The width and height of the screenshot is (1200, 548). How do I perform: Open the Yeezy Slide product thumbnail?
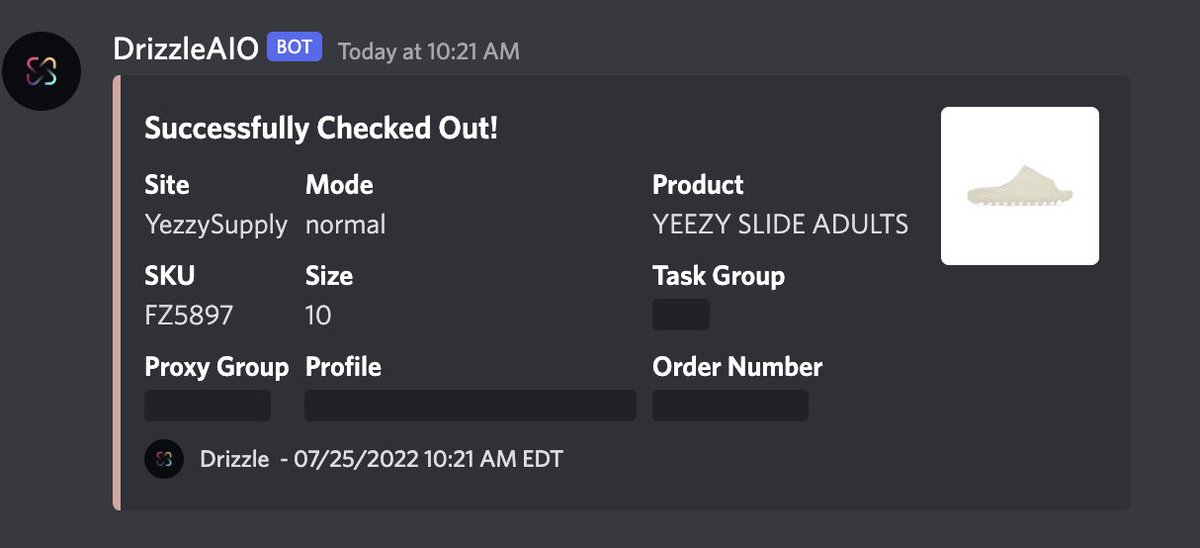pyautogui.click(x=1020, y=186)
